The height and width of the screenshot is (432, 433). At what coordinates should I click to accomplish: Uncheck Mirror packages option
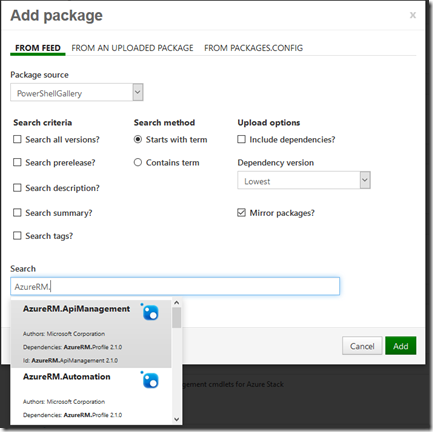coord(241,213)
